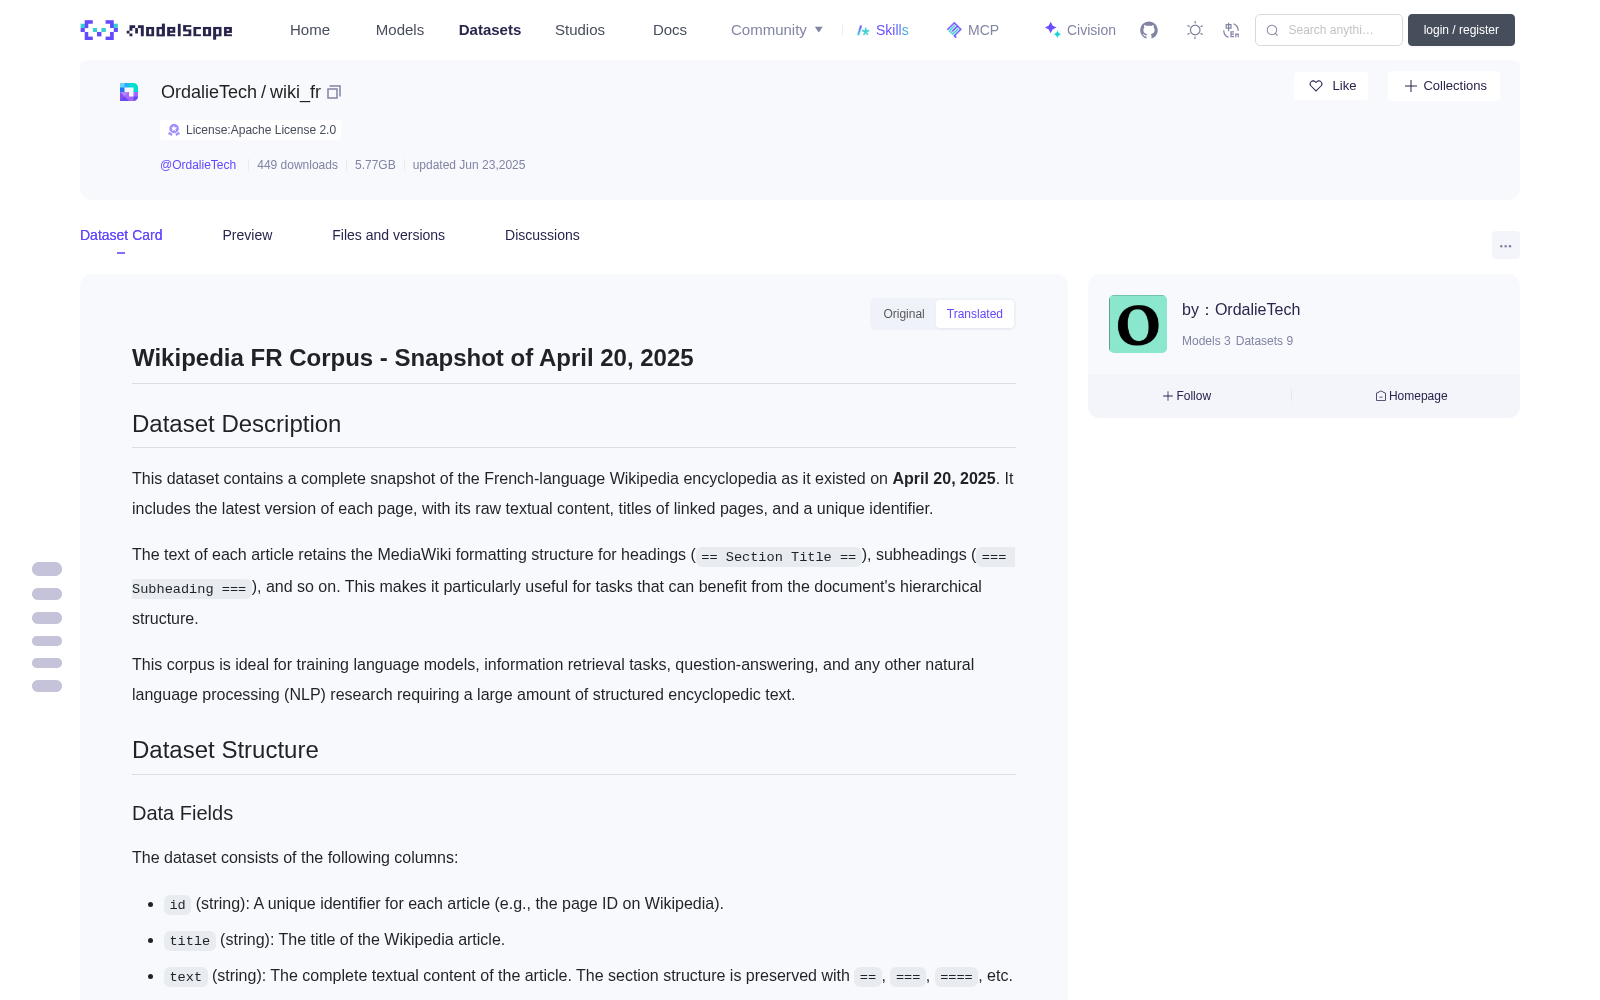
Task: Open the three-dots more options menu
Action: click(1505, 245)
